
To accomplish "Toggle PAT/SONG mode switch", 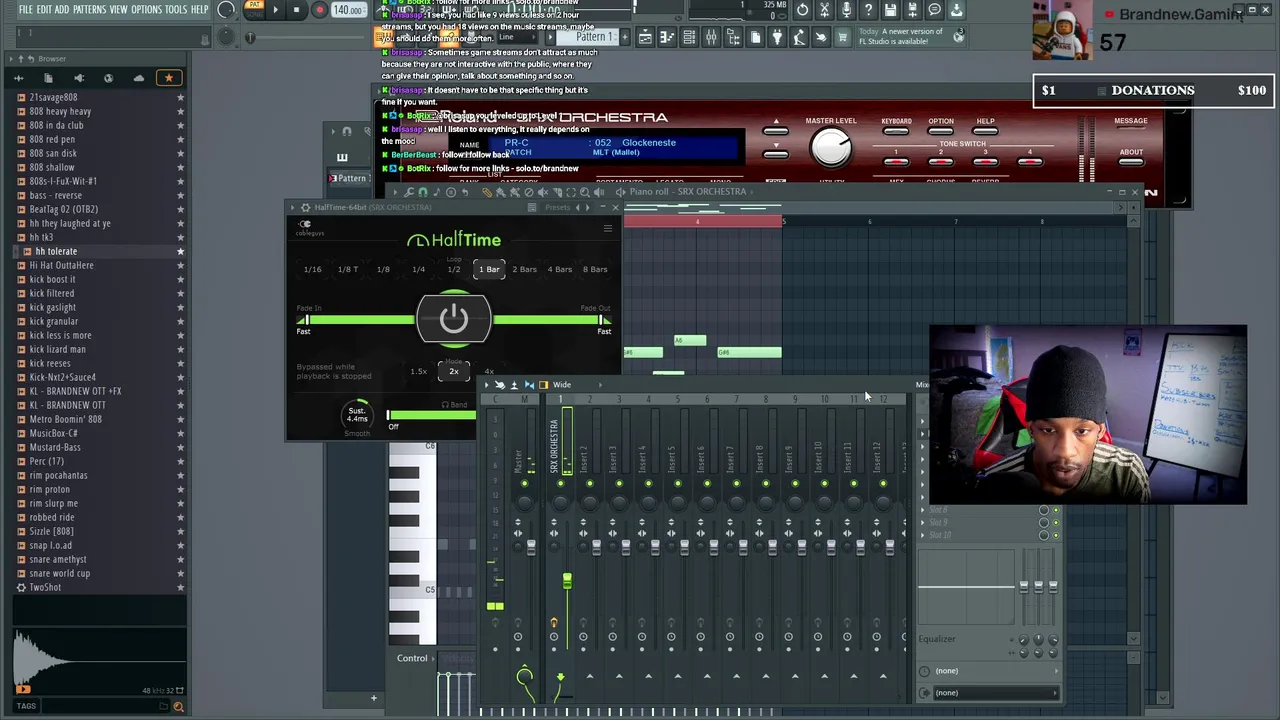I will [252, 10].
